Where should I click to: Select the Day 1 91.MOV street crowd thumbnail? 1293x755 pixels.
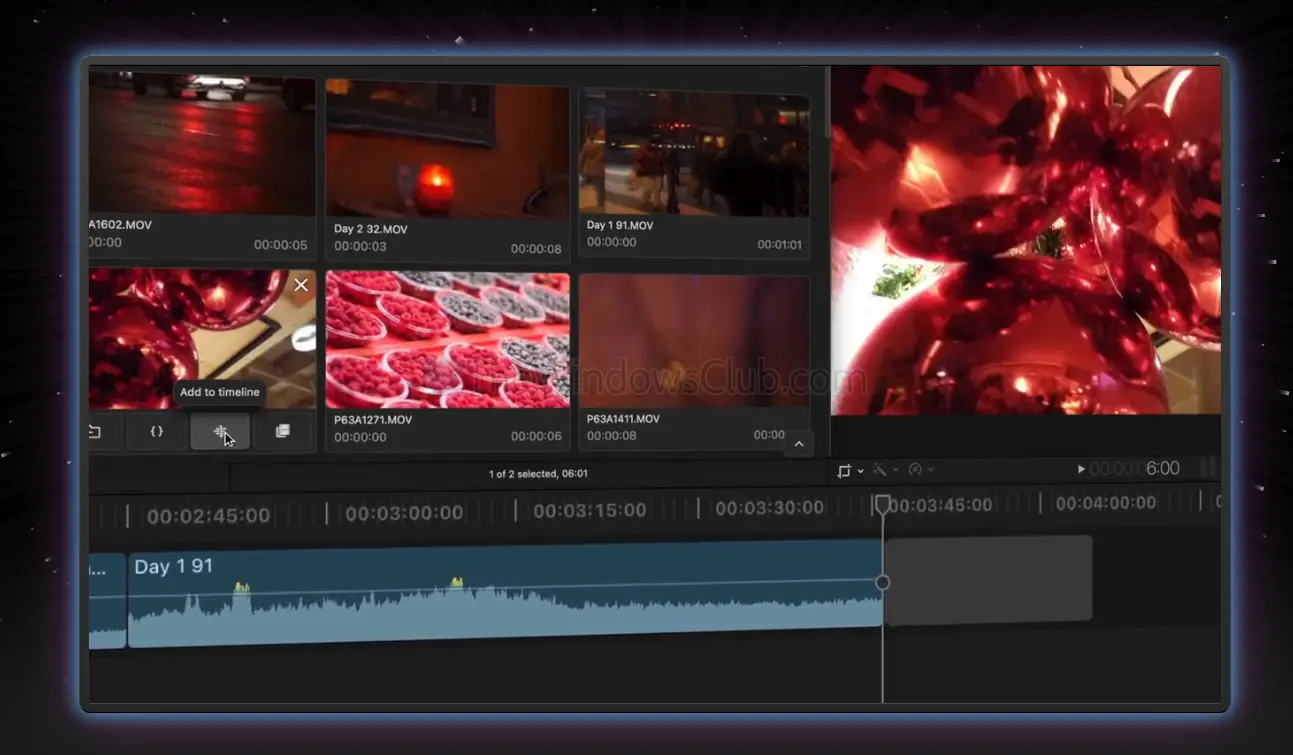coord(694,155)
